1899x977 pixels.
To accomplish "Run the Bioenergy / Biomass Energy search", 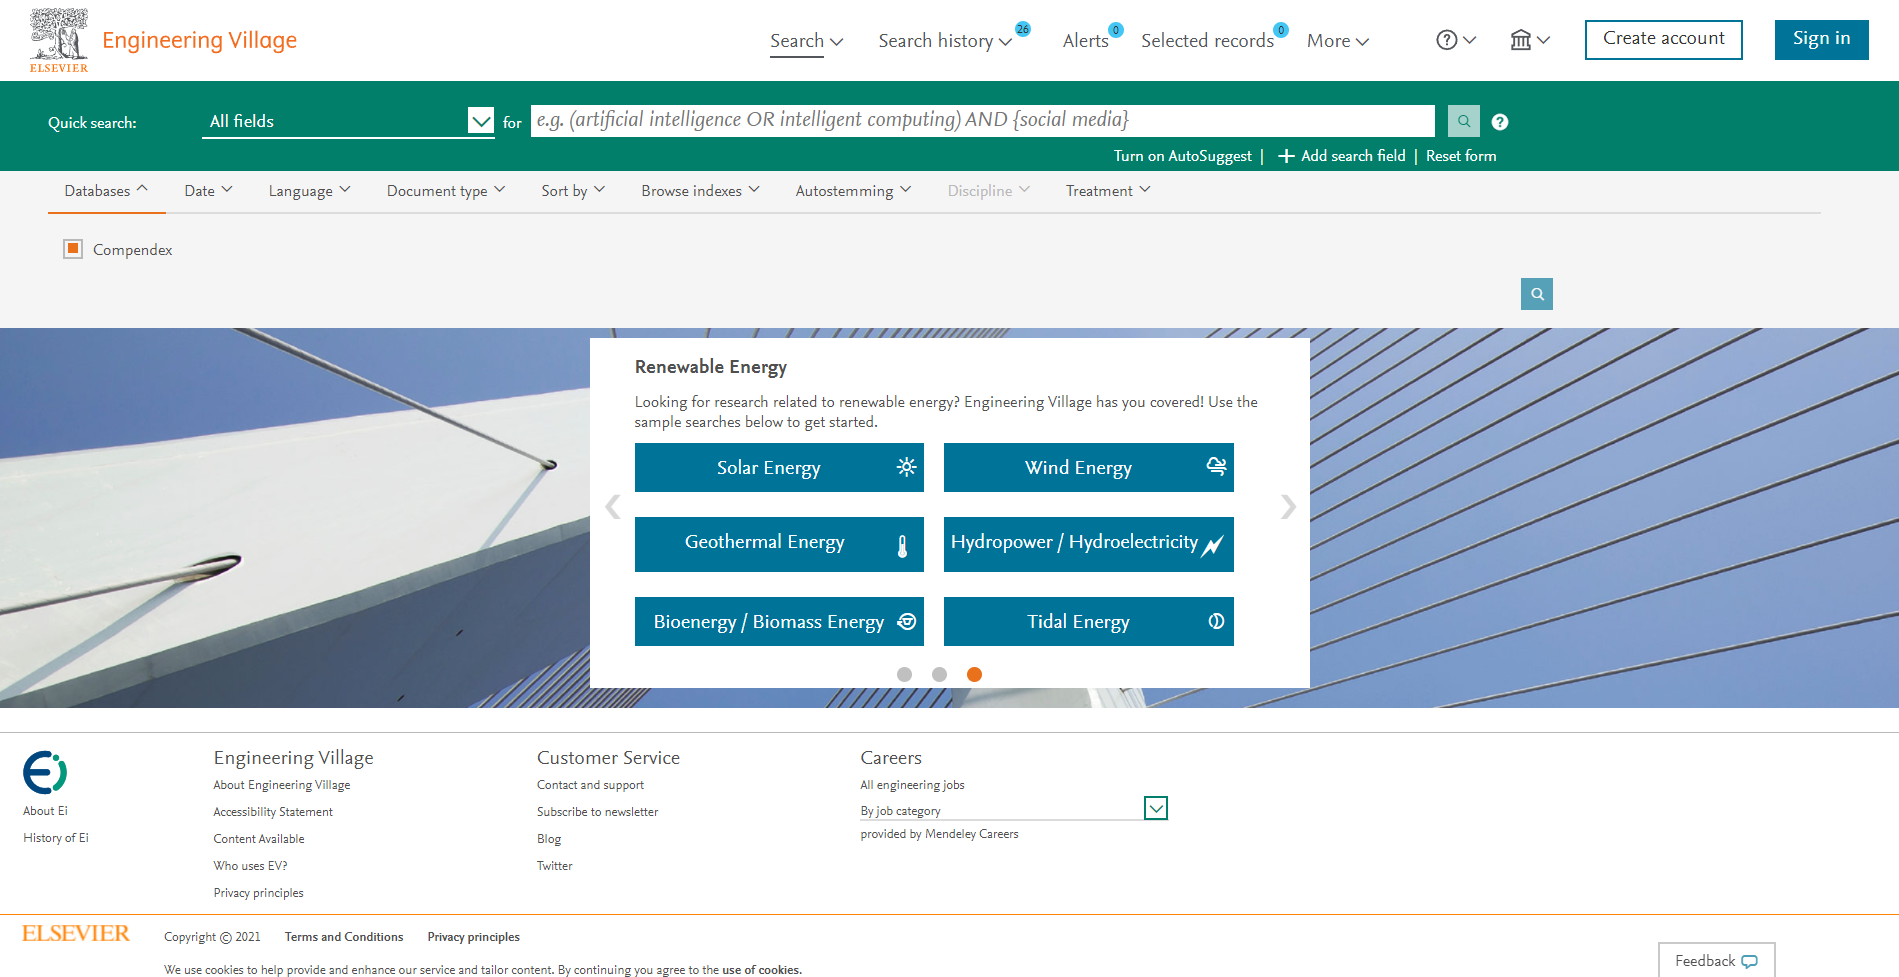I will [779, 621].
